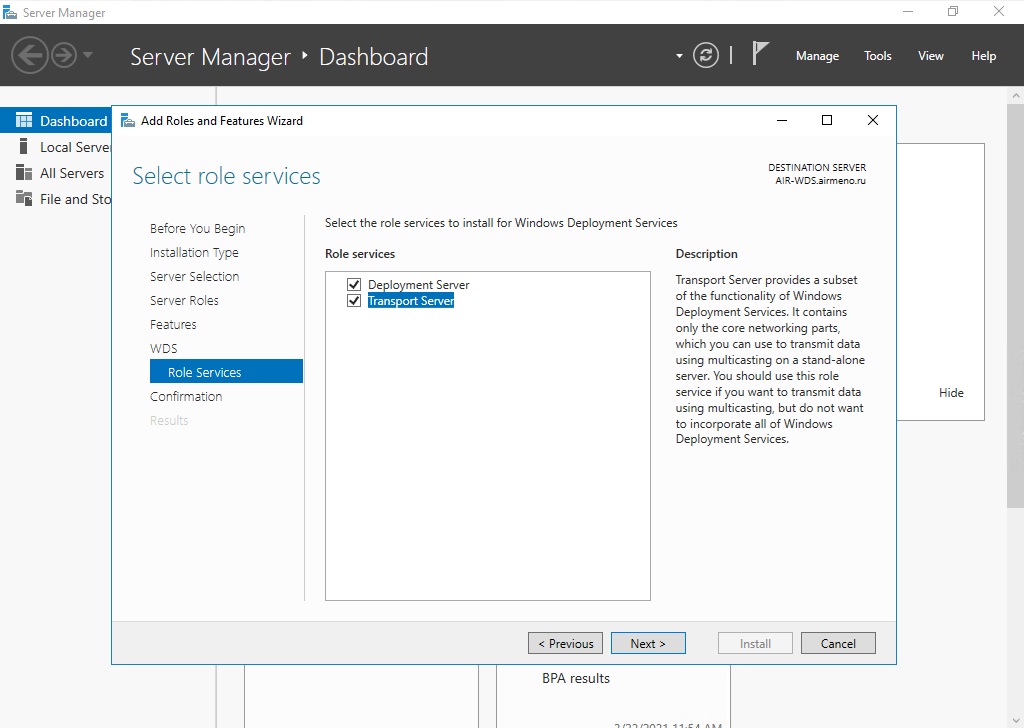Screen dimensions: 1024x728
Task: Open the Tools menu
Action: coord(877,56)
